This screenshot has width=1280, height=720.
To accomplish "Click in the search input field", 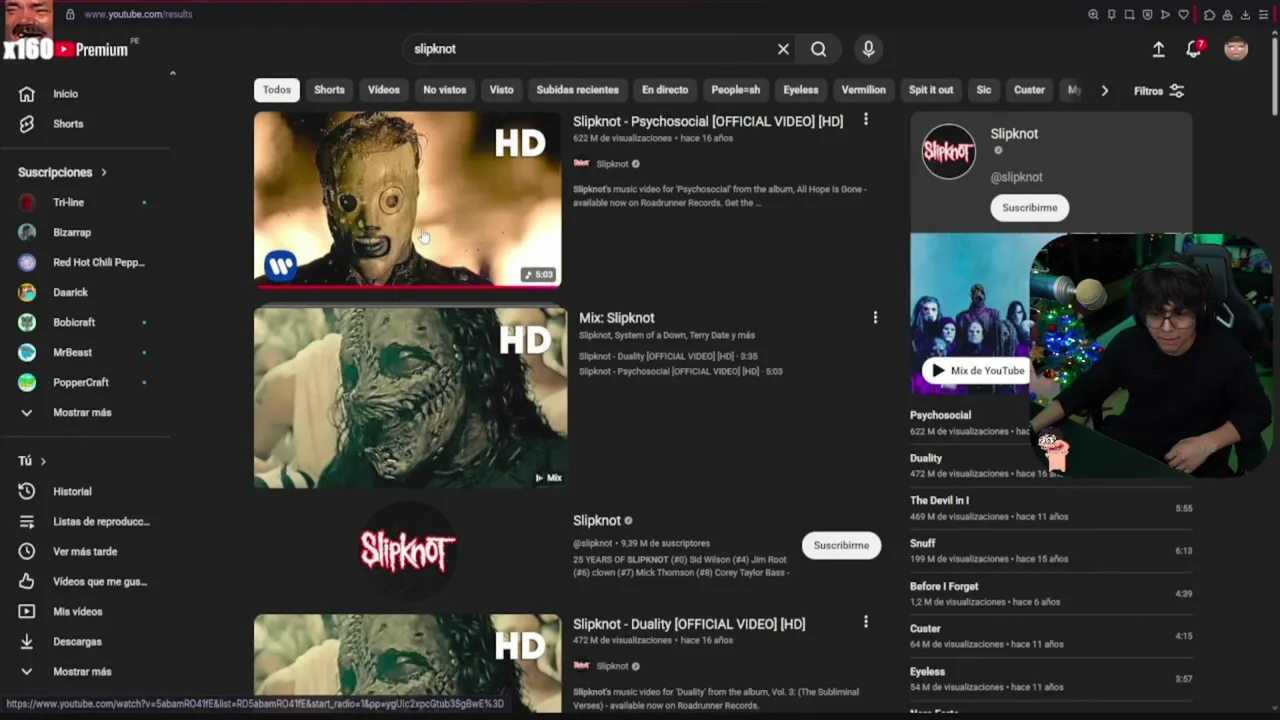I will 590,49.
